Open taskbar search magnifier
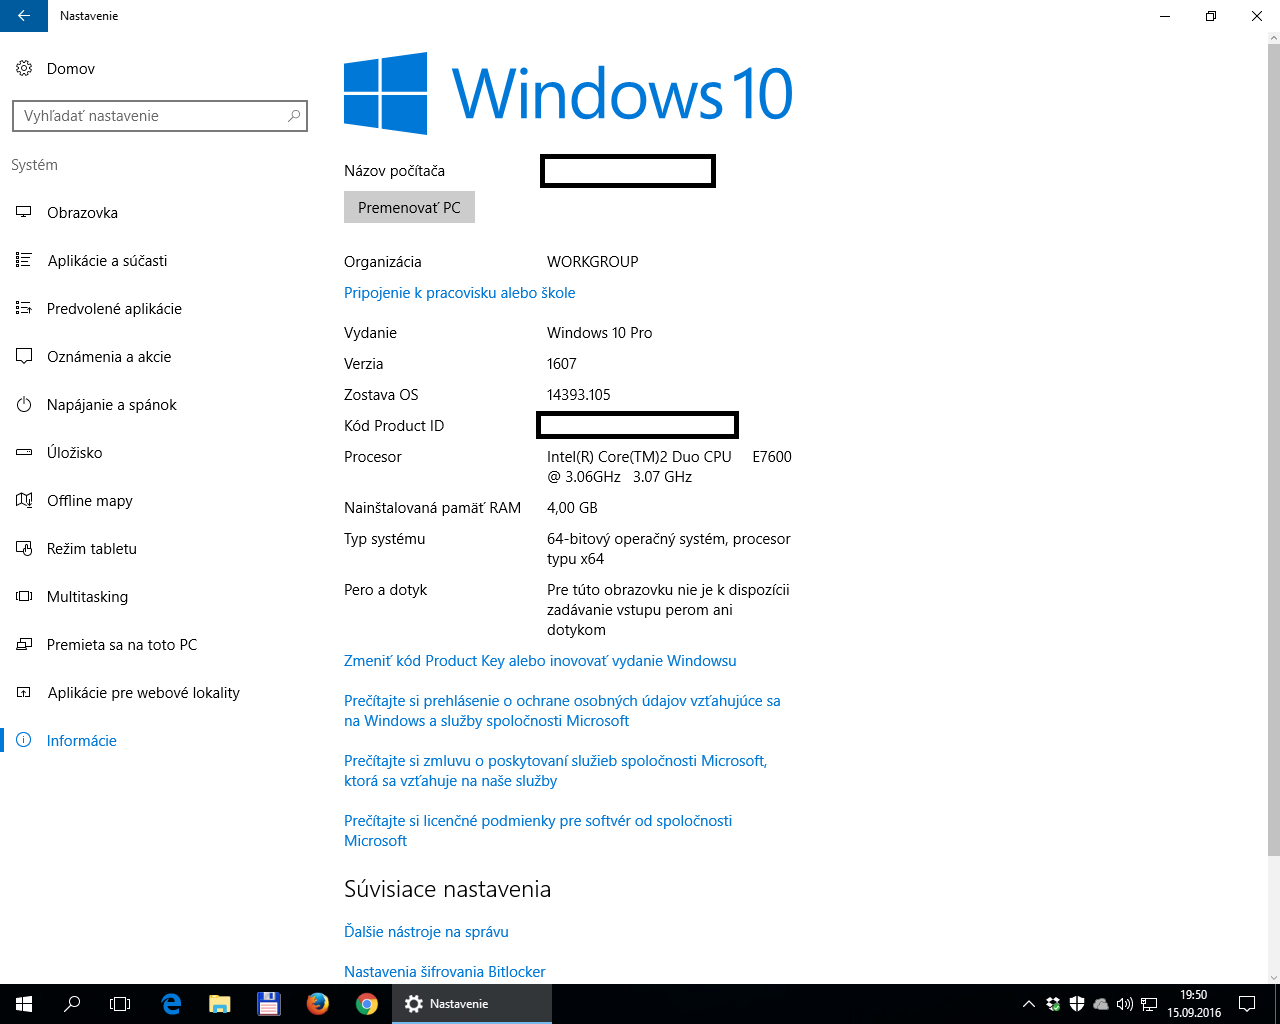 click(72, 1004)
